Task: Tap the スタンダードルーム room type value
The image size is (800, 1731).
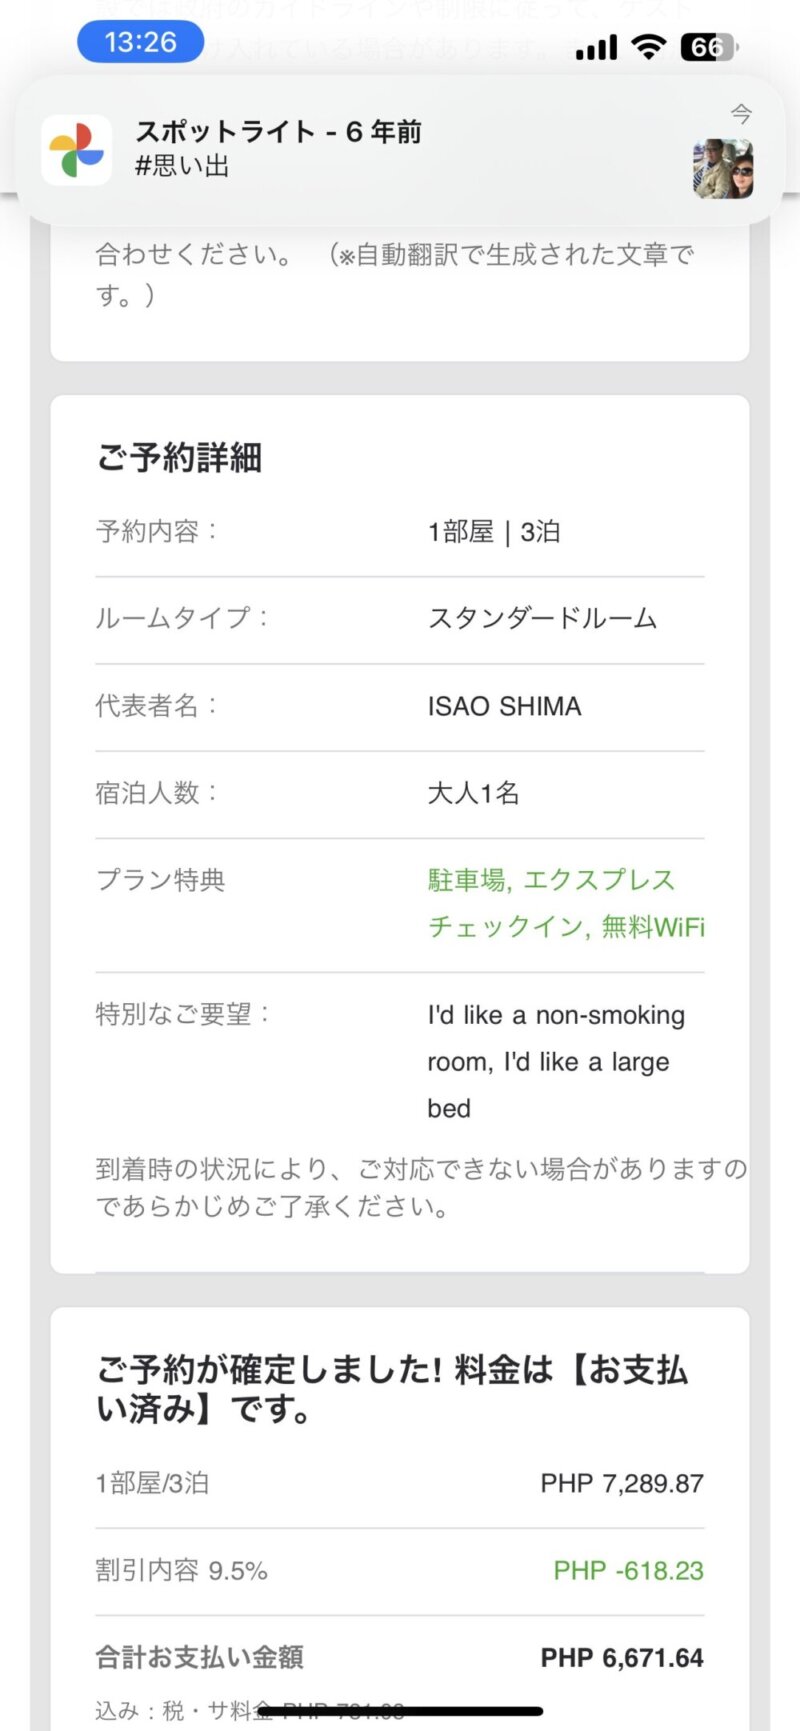Action: tap(542, 618)
